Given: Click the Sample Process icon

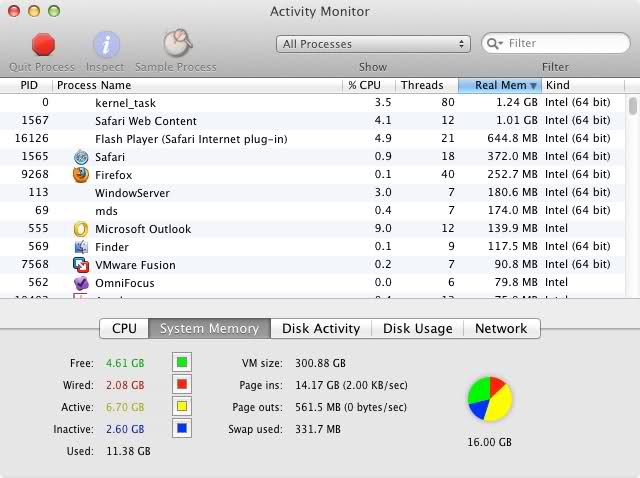Looking at the screenshot, I should tap(178, 43).
